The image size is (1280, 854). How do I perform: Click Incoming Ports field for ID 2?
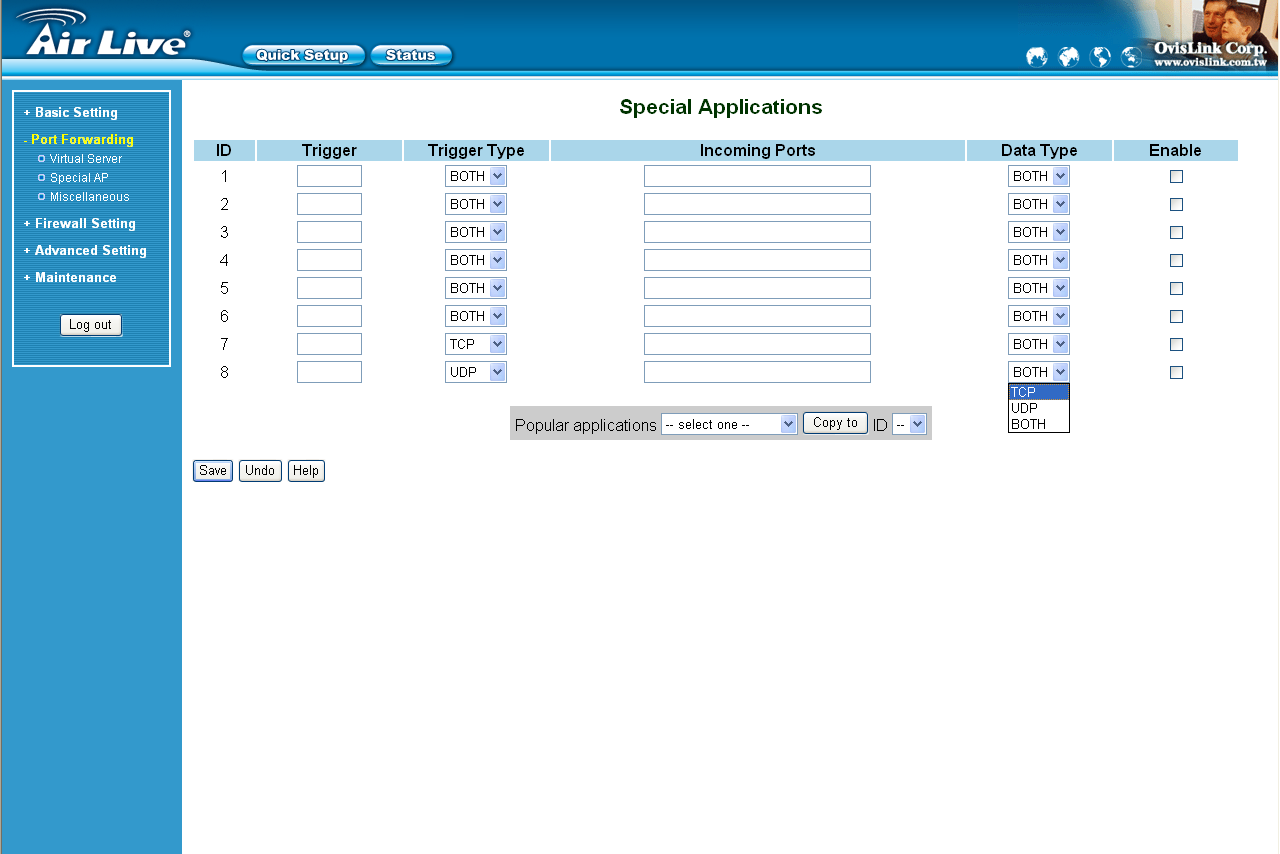(757, 204)
